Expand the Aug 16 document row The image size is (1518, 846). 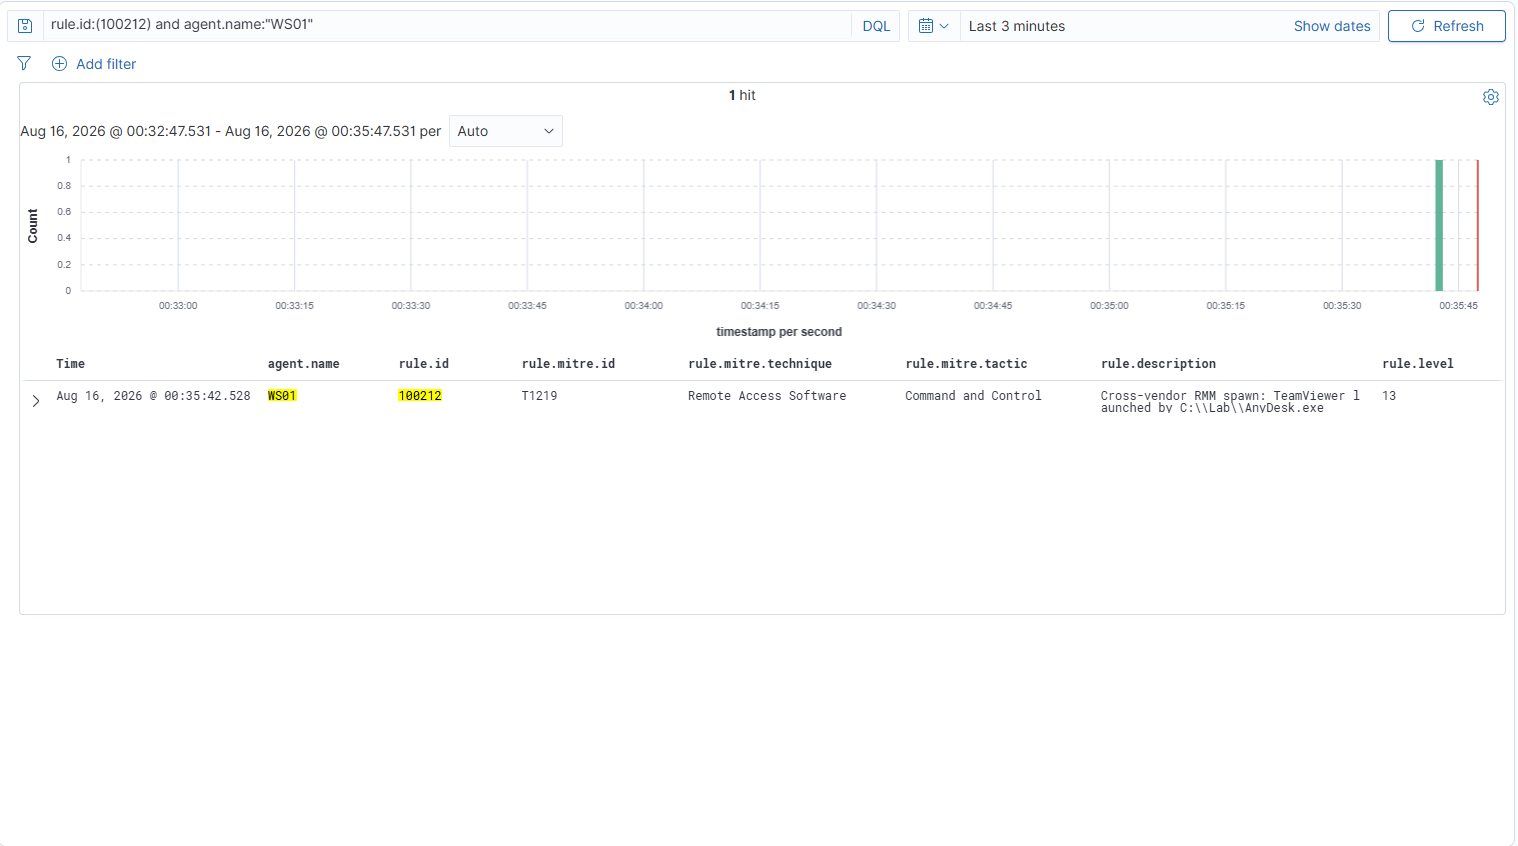pos(36,401)
